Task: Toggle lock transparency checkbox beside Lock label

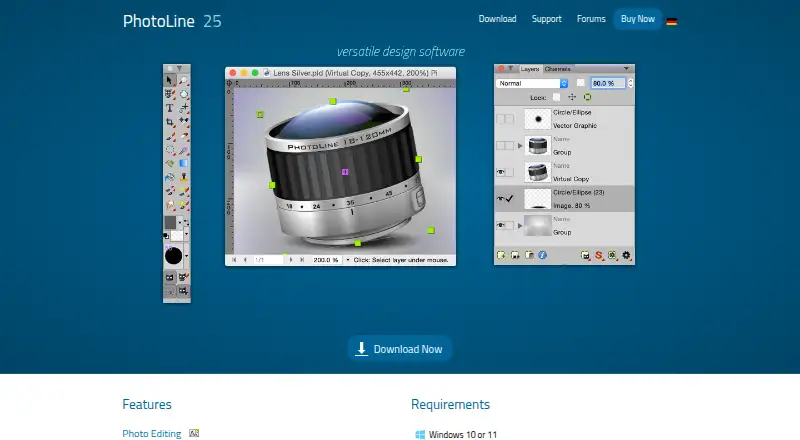Action: (557, 97)
